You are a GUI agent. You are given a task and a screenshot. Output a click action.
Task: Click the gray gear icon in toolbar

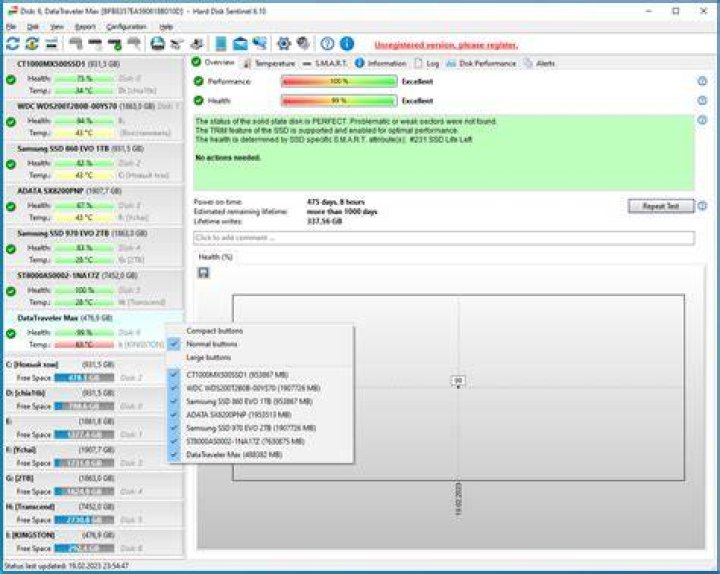click(x=303, y=44)
